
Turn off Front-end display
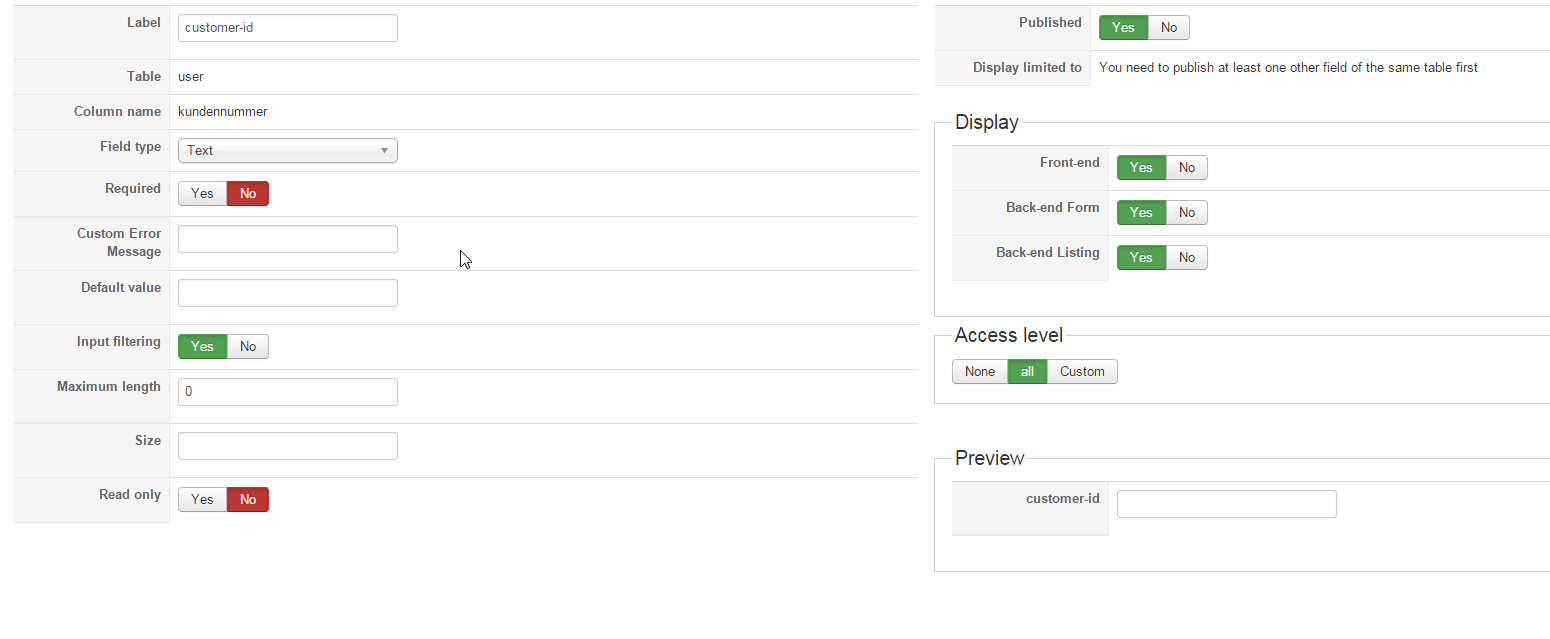click(x=1186, y=168)
